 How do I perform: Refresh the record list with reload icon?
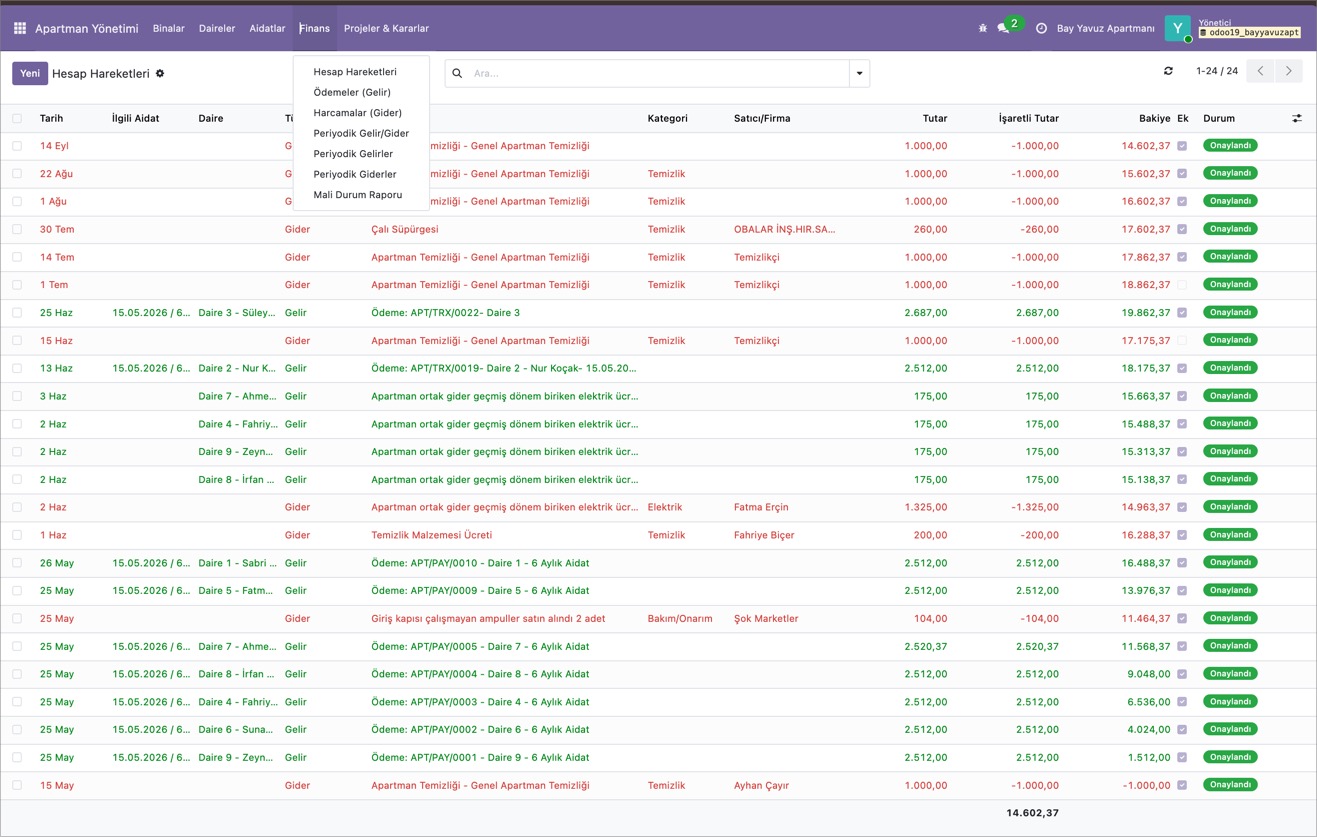point(1168,71)
